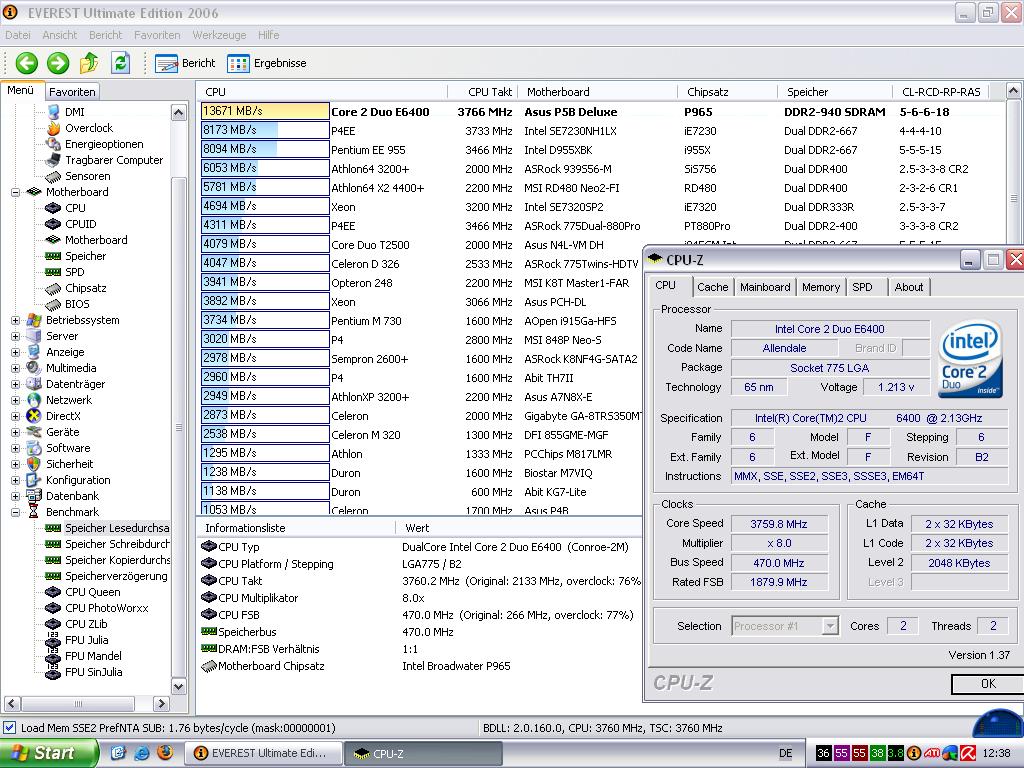
Task: Click the tree panel scroll down arrow
Action: pyautogui.click(x=179, y=687)
